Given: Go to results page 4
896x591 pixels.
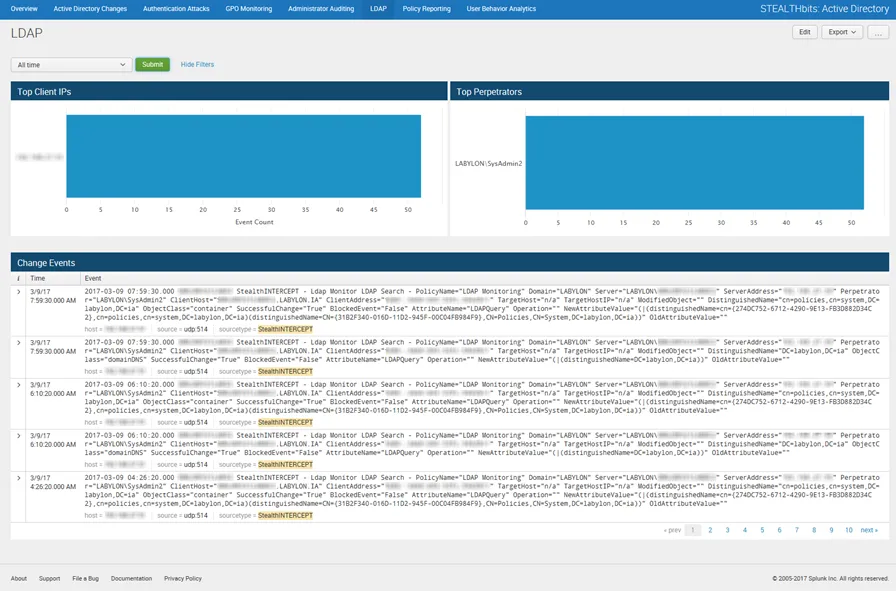Looking at the screenshot, I should pos(745,530).
